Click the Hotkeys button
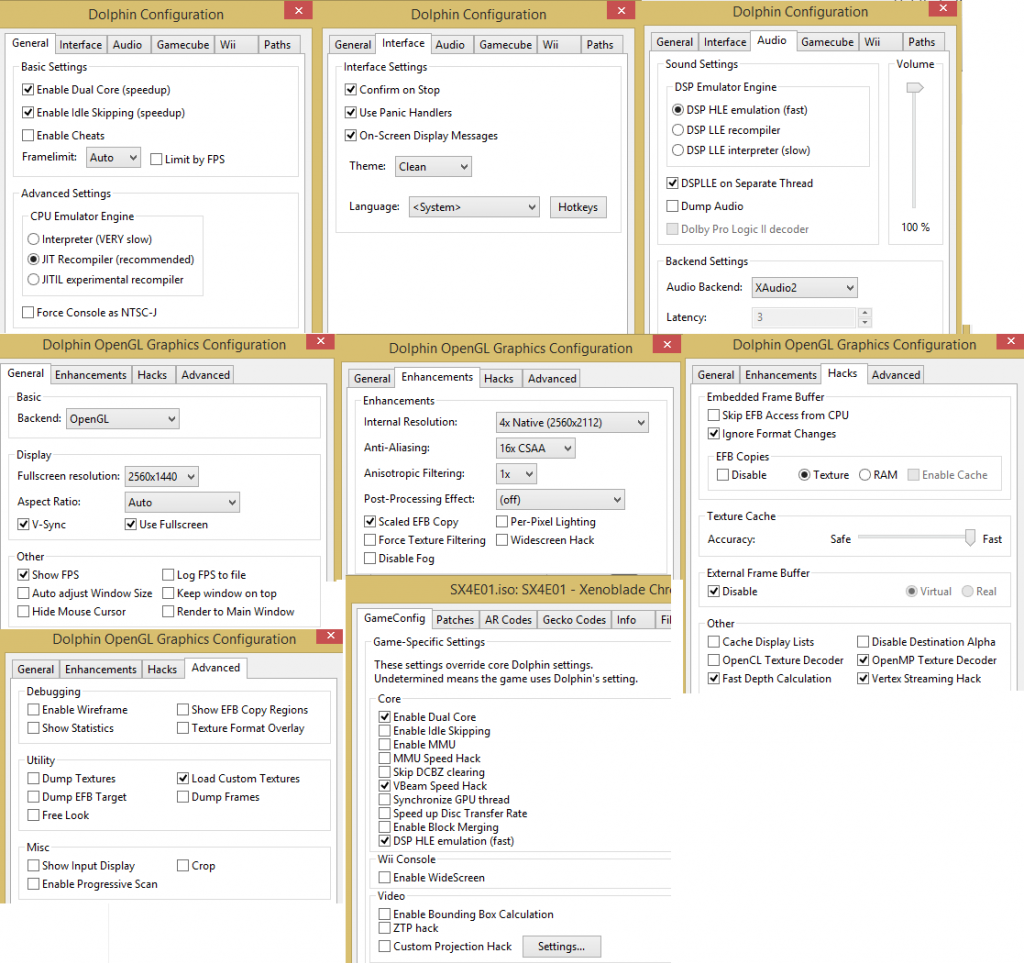The width and height of the screenshot is (1024, 963). 577,207
